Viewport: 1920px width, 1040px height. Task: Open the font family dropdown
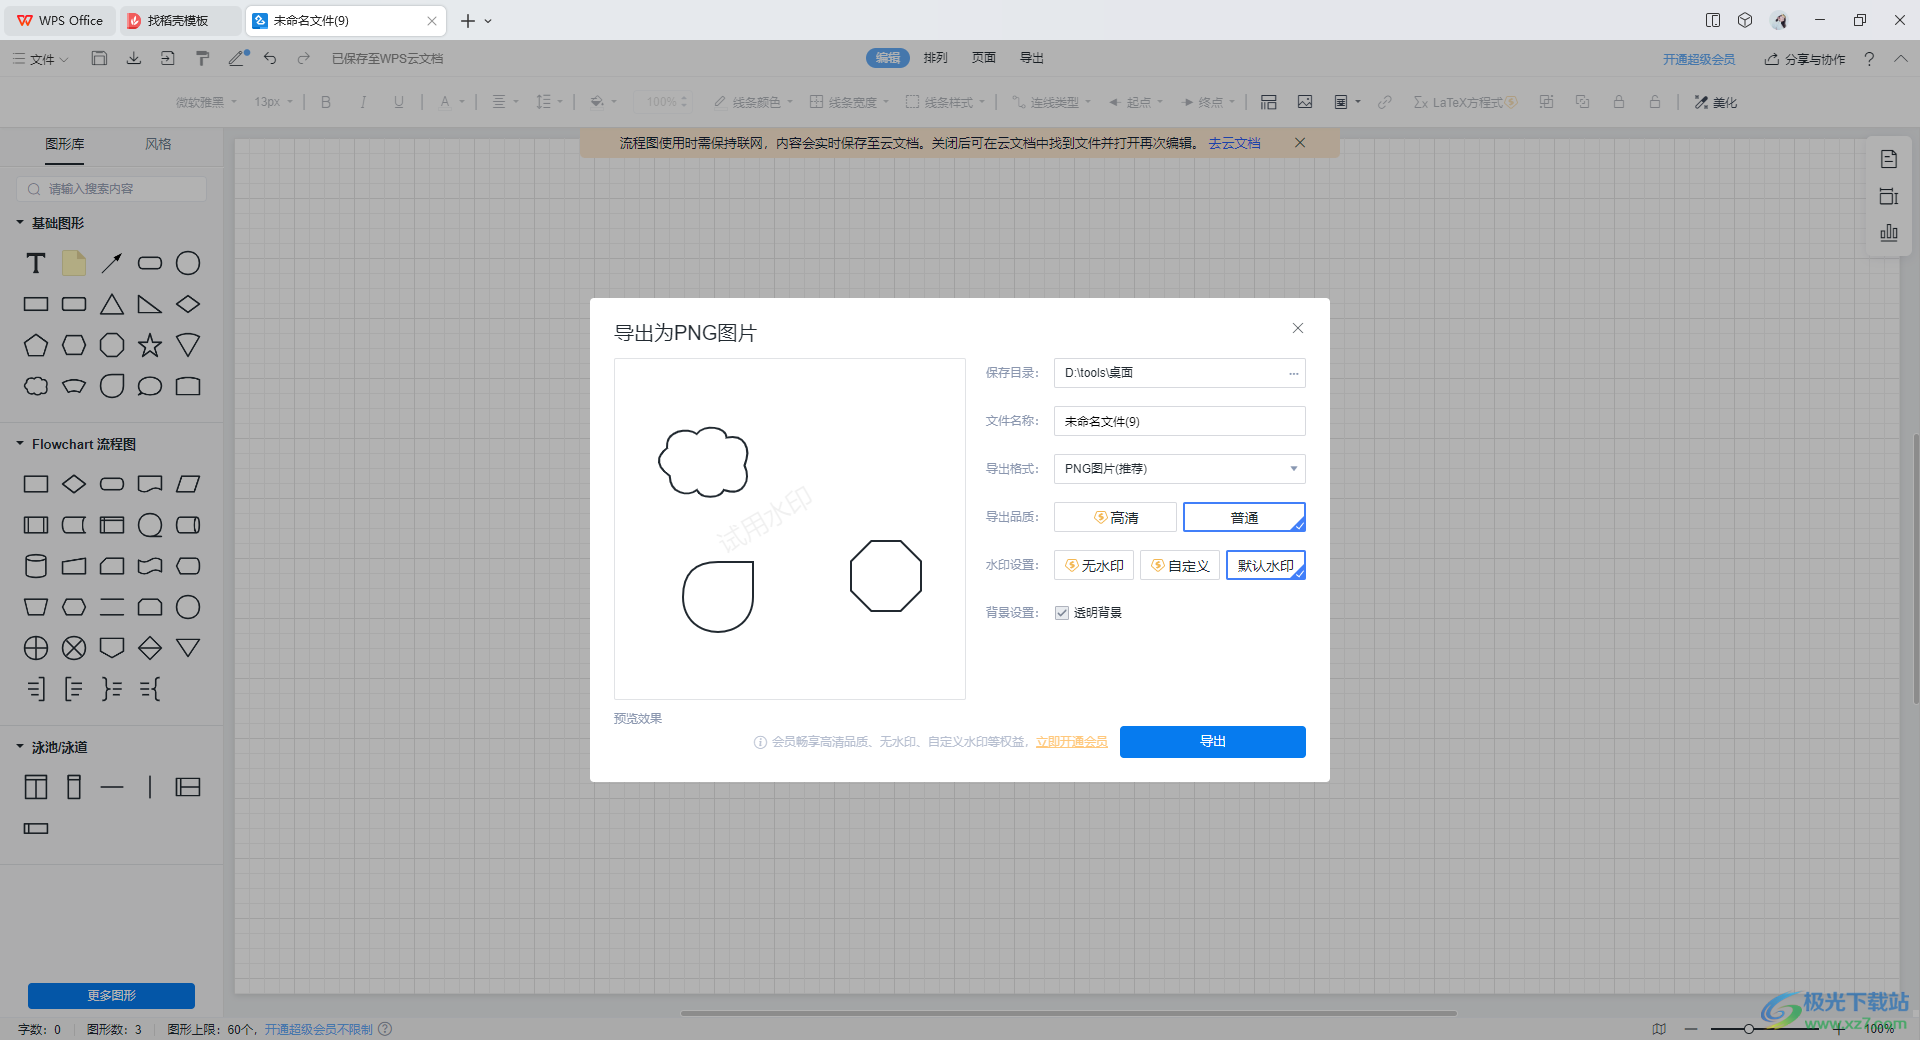pos(206,102)
